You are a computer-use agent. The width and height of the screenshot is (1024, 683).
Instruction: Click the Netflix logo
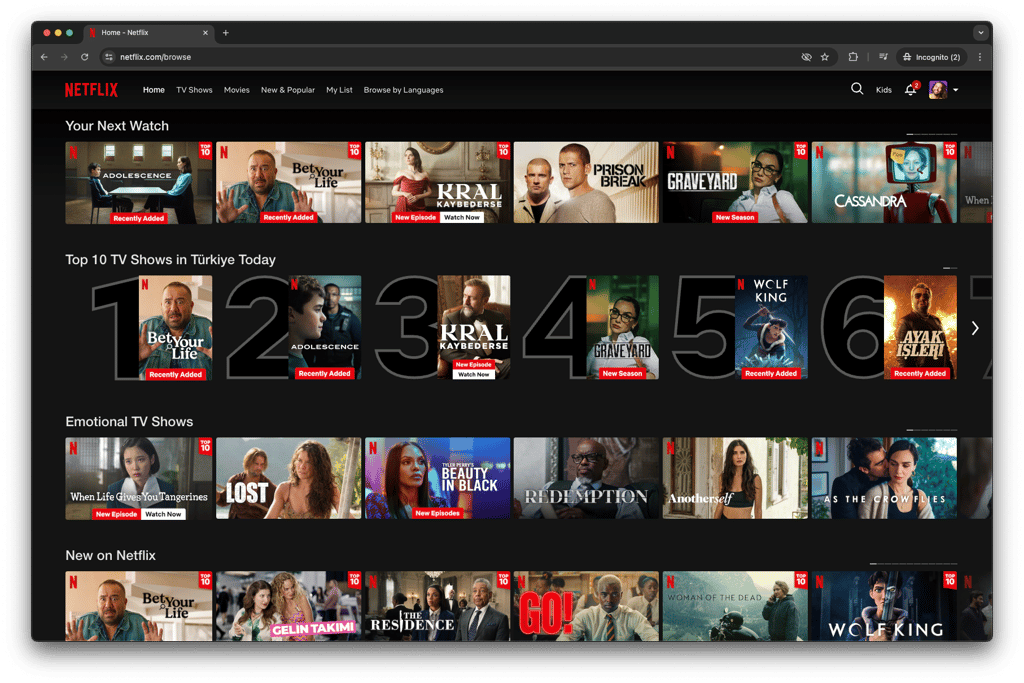(x=91, y=89)
